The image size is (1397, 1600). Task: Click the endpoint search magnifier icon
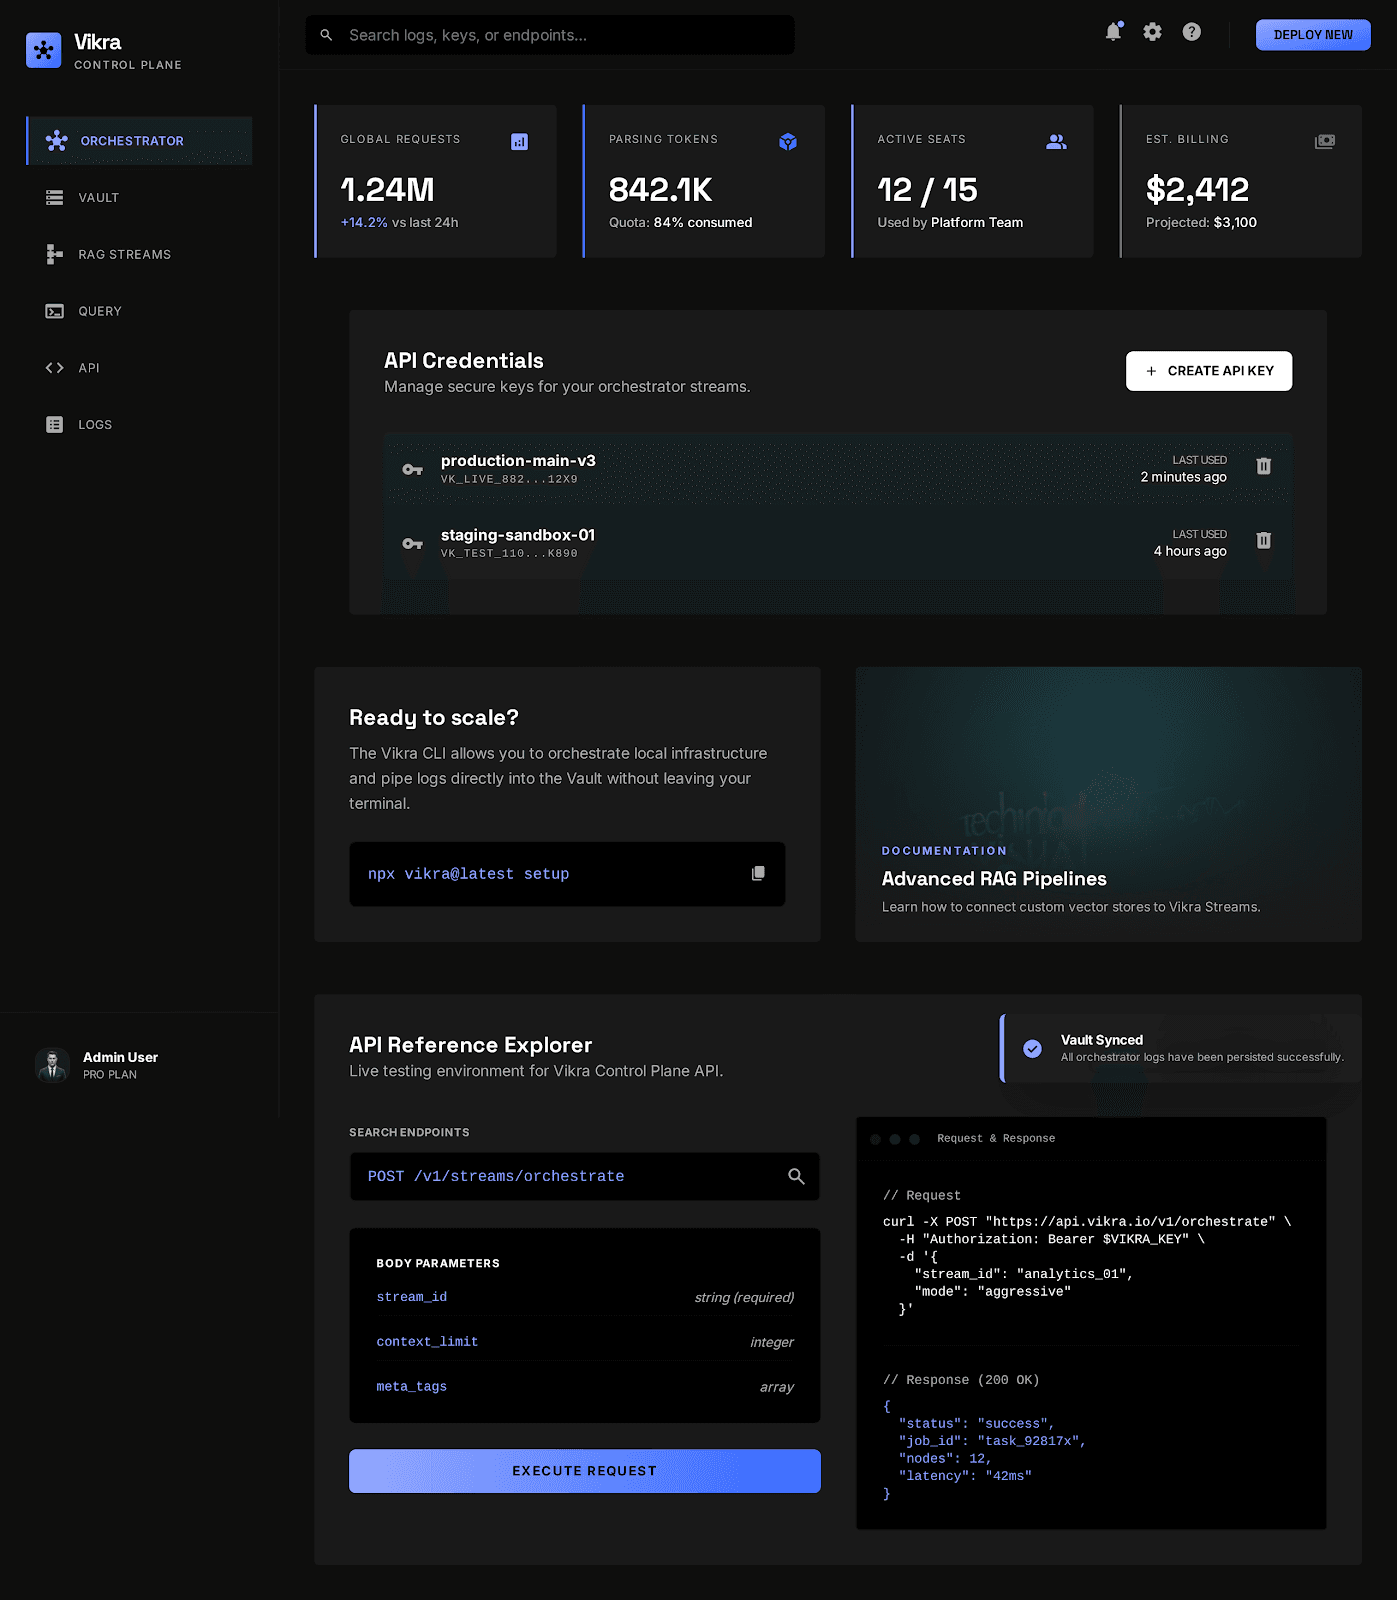coord(796,1176)
